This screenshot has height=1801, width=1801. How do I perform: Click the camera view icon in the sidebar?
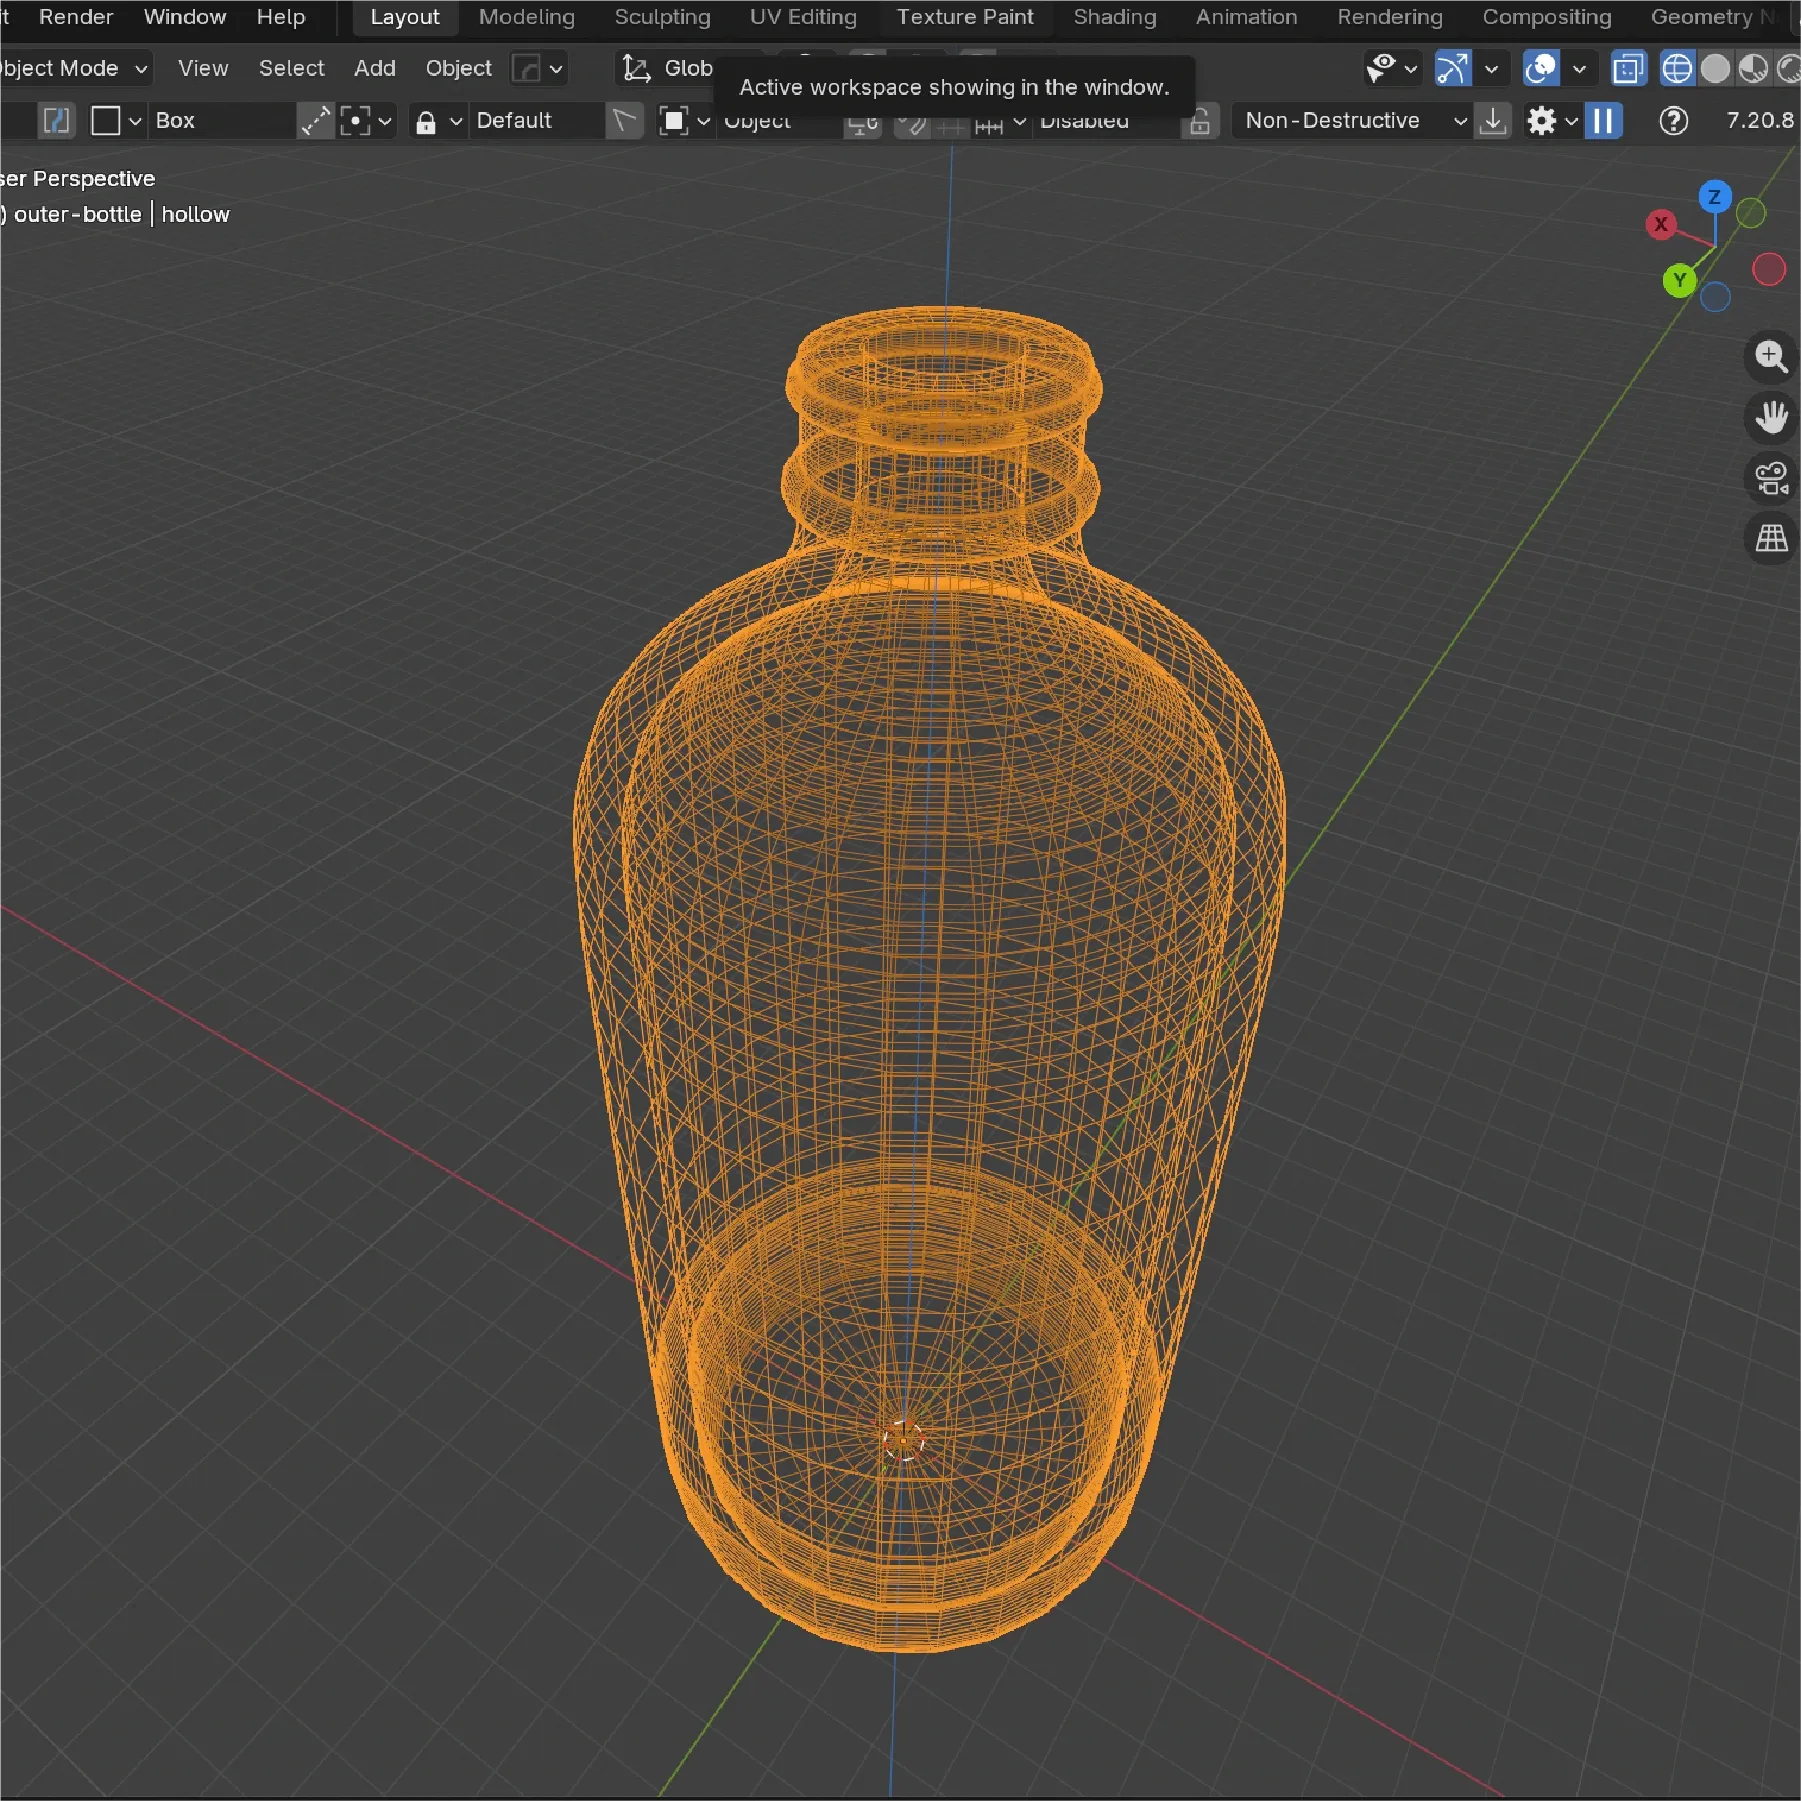tap(1769, 478)
